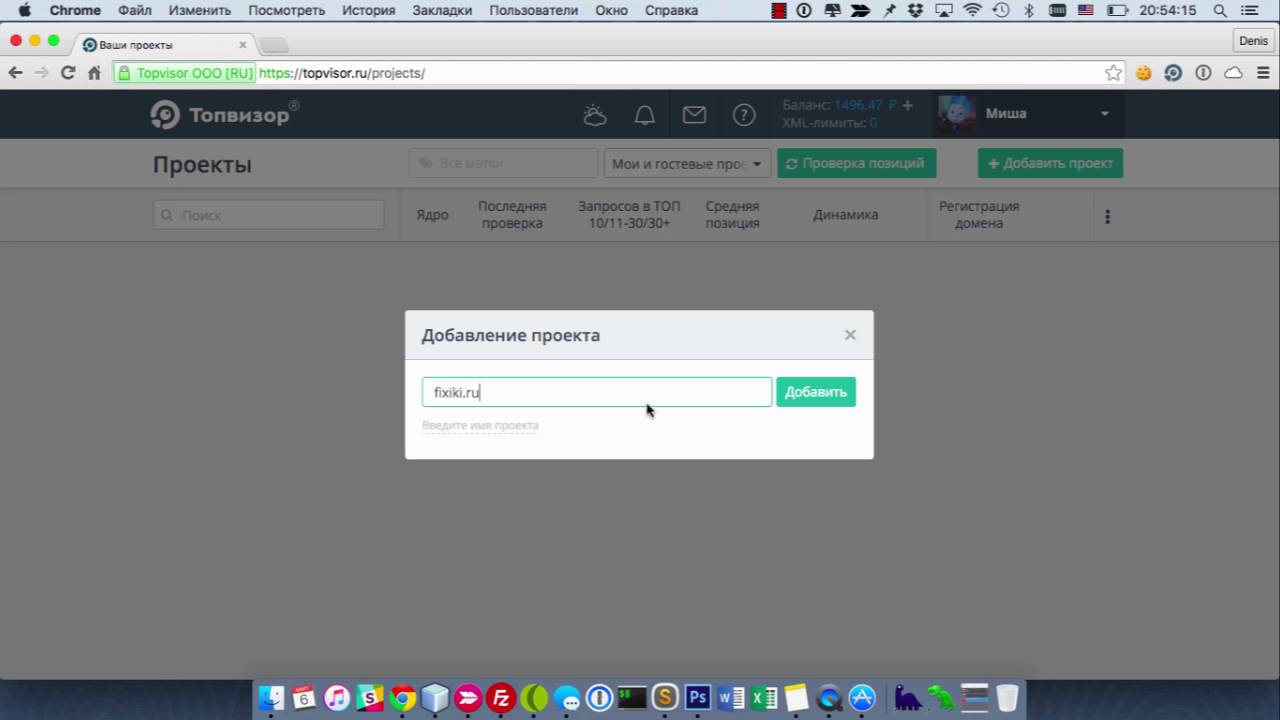1280x720 pixels.
Task: Focus the project name field containing fixiki.ru
Action: tap(597, 392)
